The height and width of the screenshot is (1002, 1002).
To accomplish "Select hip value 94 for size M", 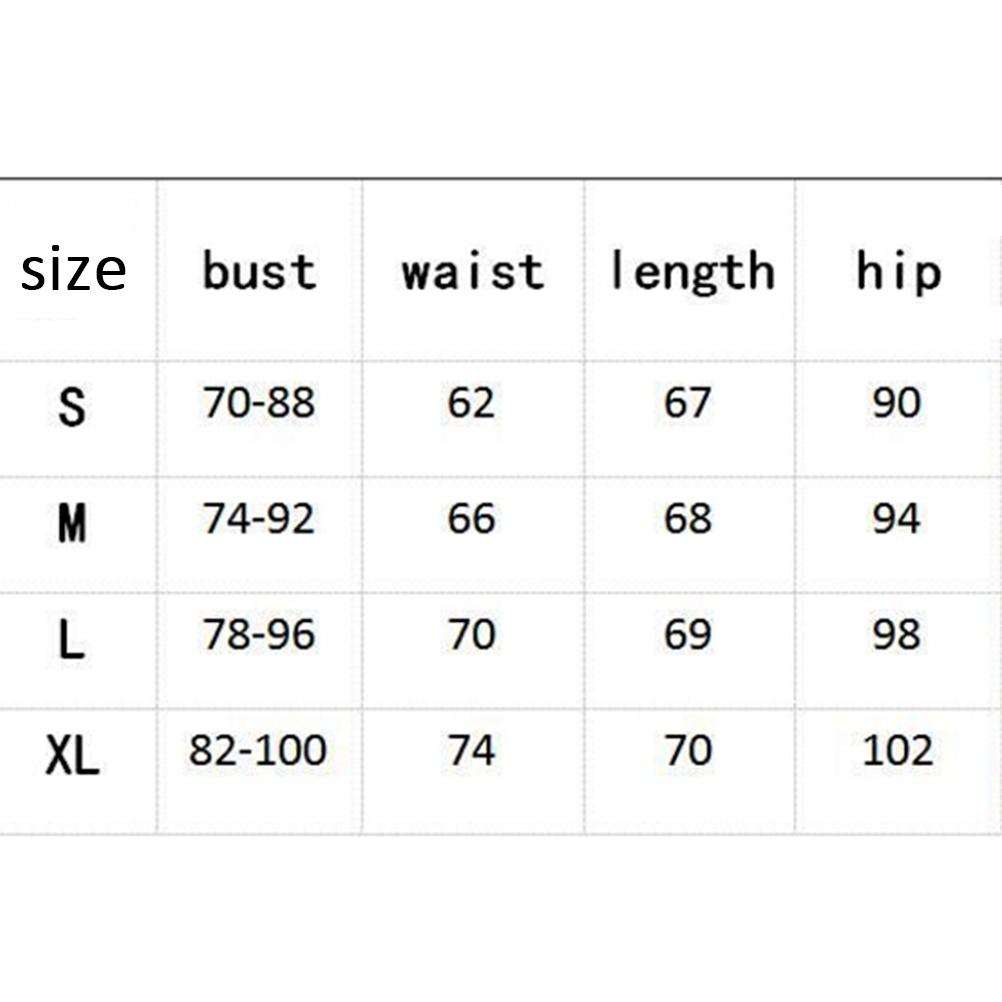I will [x=897, y=519].
